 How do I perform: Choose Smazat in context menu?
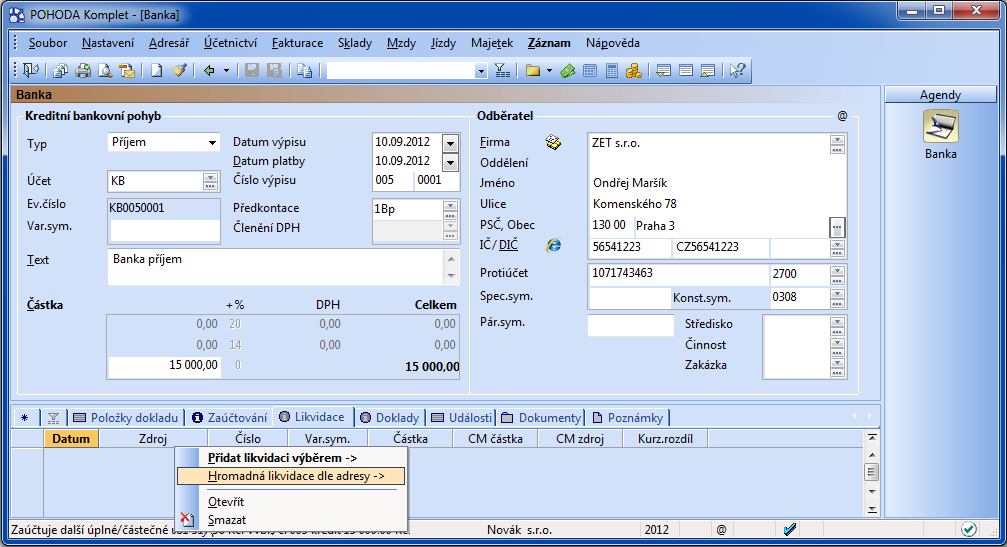pos(292,519)
